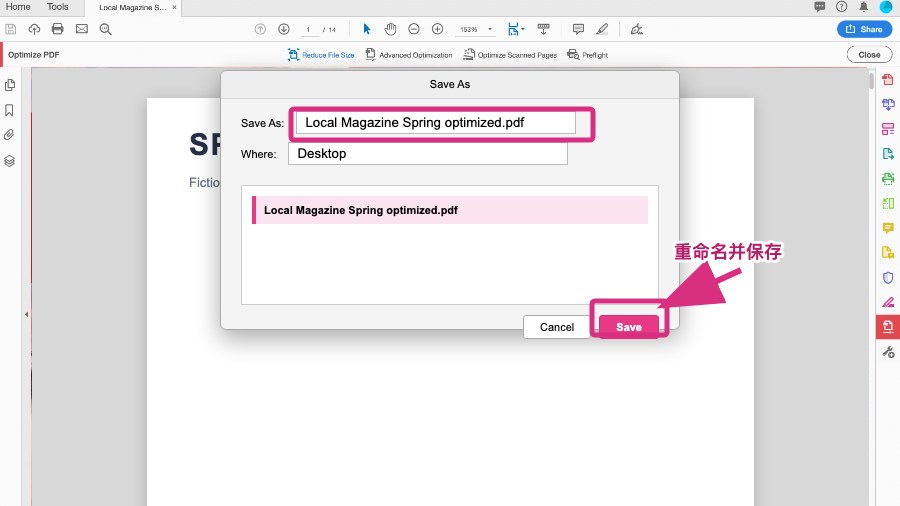
Task: Open the layers panel icon
Action: point(9,161)
